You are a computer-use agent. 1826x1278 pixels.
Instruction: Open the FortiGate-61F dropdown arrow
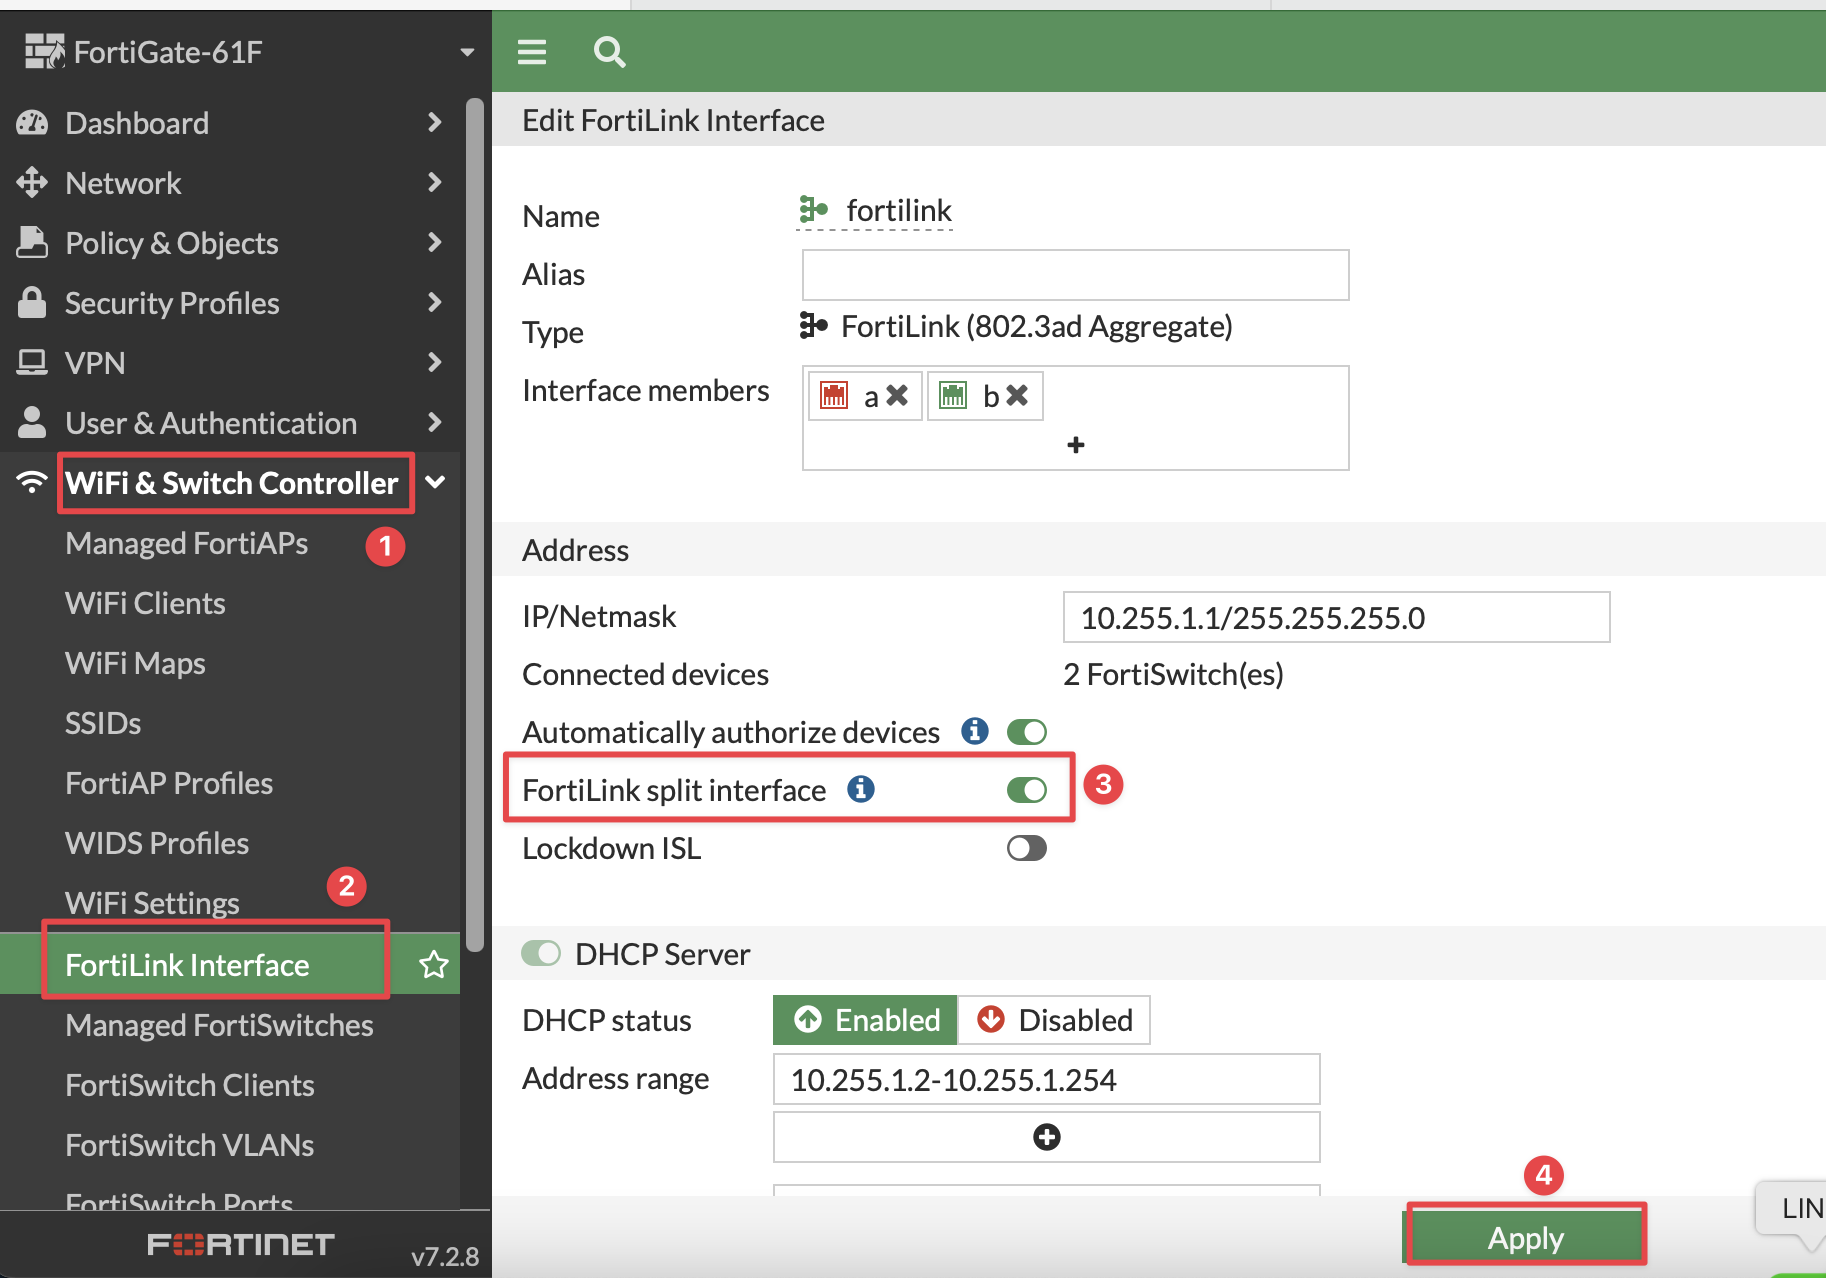(x=467, y=52)
